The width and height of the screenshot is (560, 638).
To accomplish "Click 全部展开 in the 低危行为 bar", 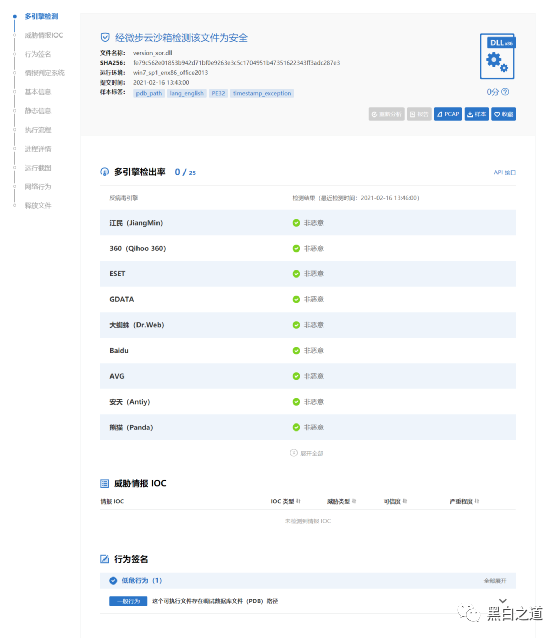I will point(495,581).
